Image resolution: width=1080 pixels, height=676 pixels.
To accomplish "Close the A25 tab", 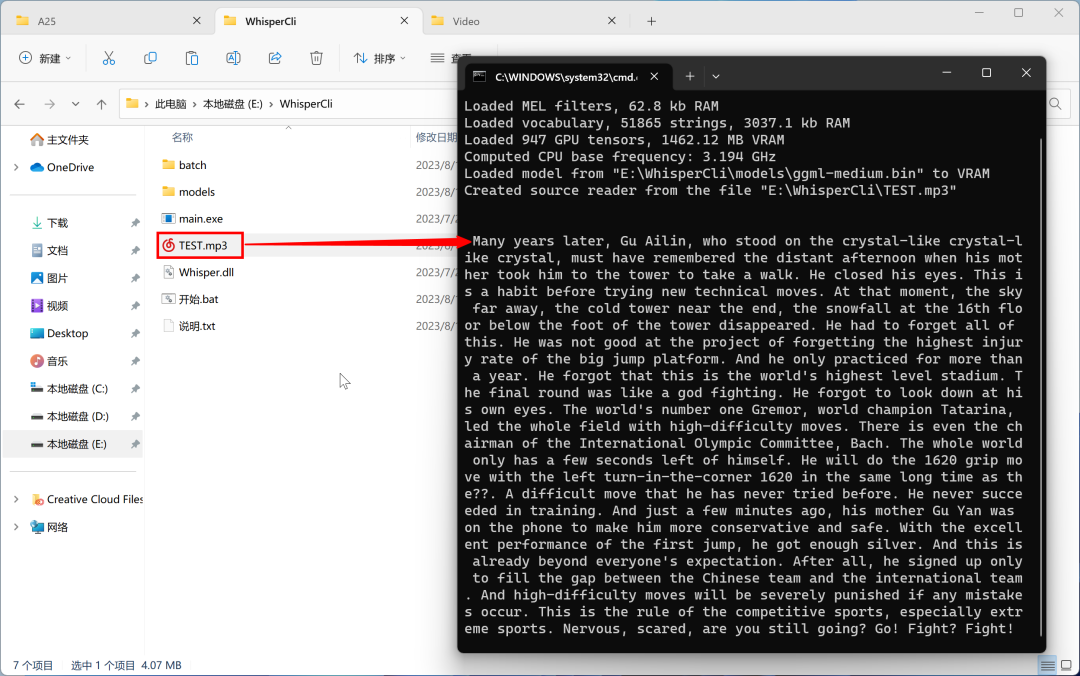I will tap(197, 21).
